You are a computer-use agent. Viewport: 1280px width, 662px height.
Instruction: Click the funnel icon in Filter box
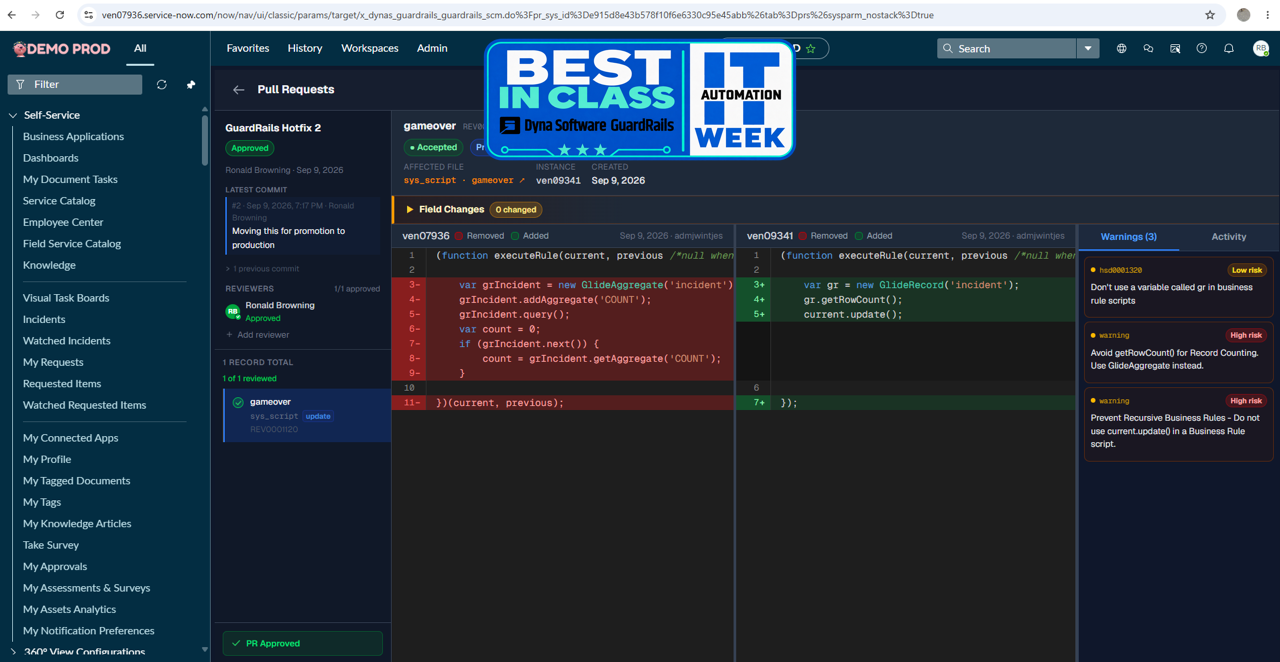[x=20, y=85]
